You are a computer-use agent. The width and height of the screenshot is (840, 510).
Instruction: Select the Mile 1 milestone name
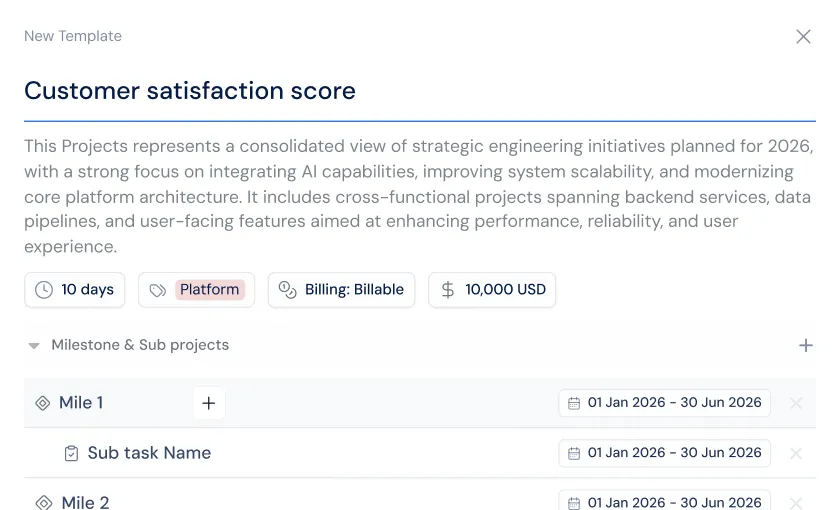(81, 403)
